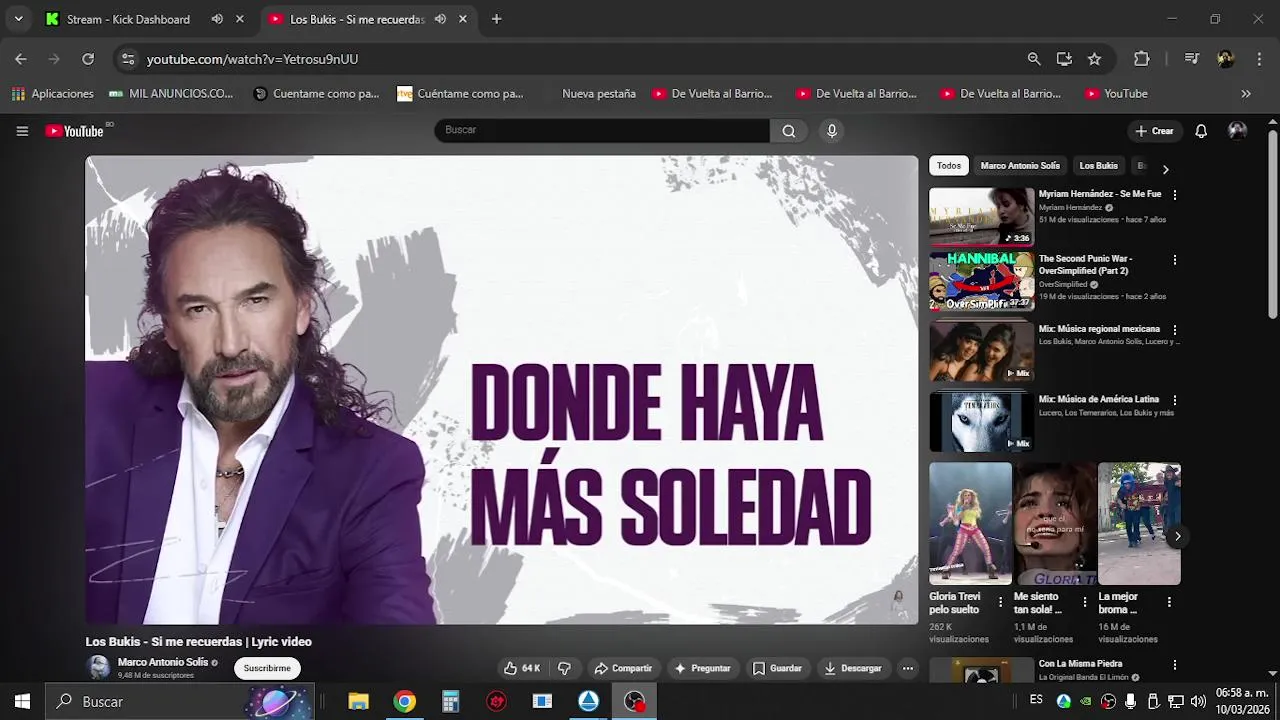Go back with the browser back arrow

pos(21,59)
